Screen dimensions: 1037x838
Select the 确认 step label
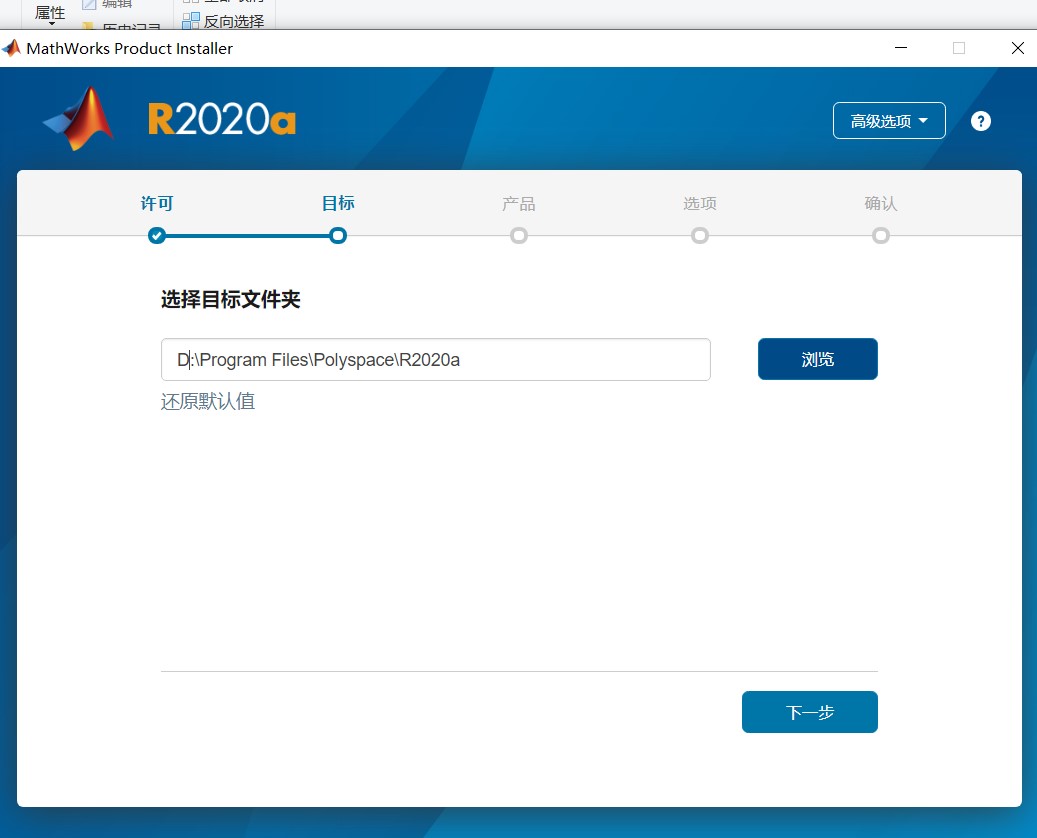[x=881, y=203]
